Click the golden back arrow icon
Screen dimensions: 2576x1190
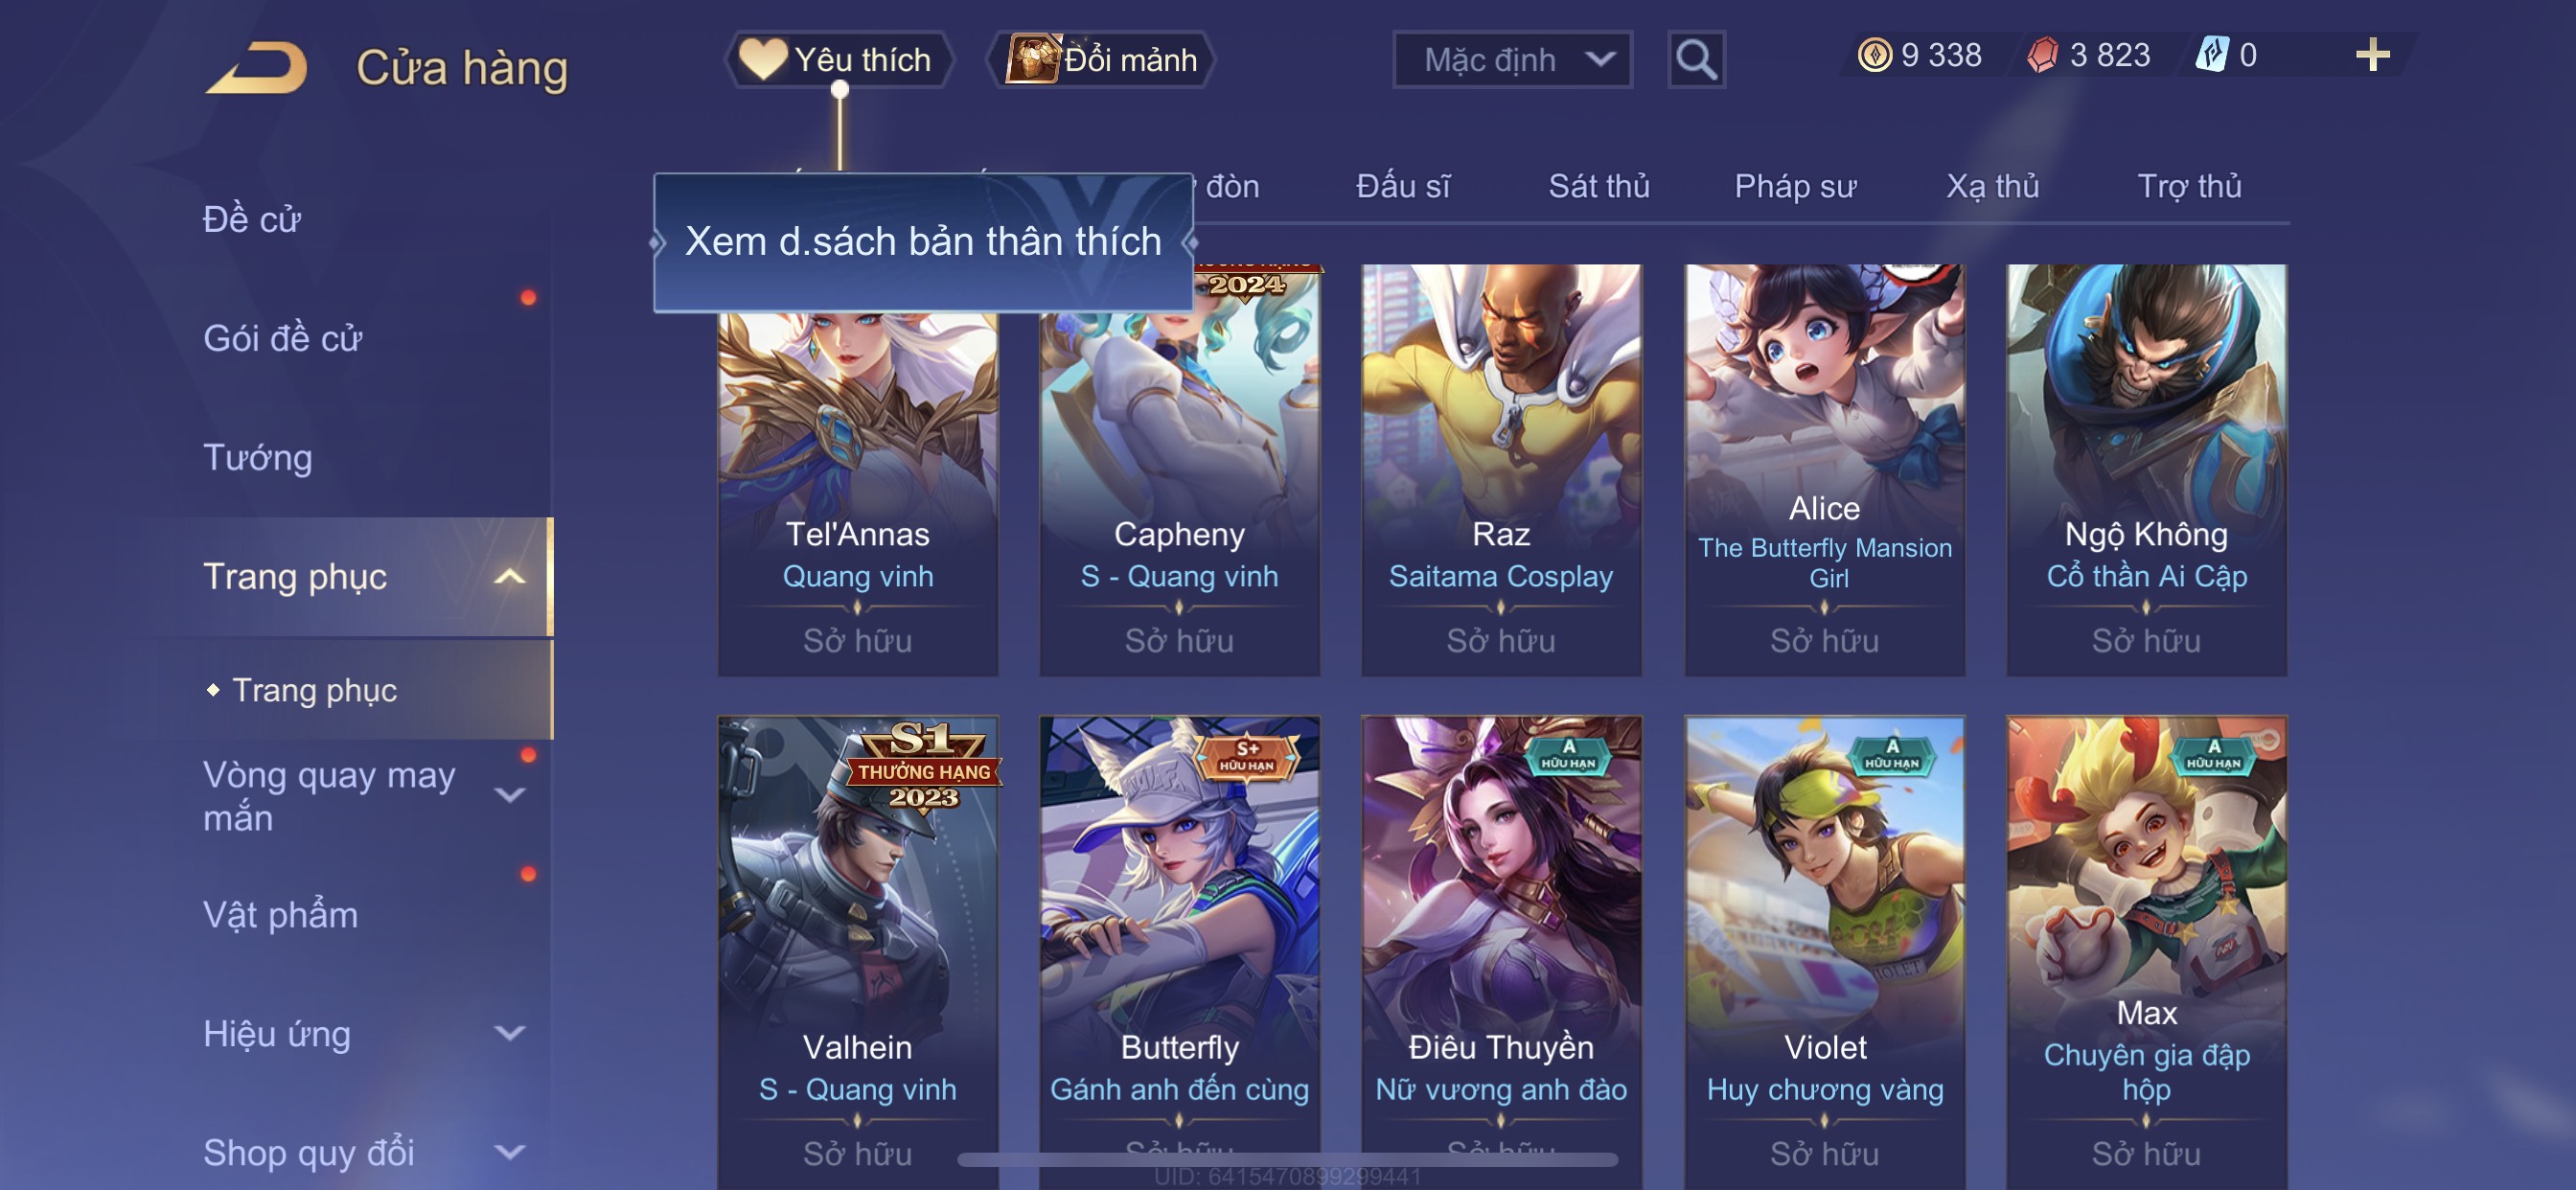tap(257, 68)
